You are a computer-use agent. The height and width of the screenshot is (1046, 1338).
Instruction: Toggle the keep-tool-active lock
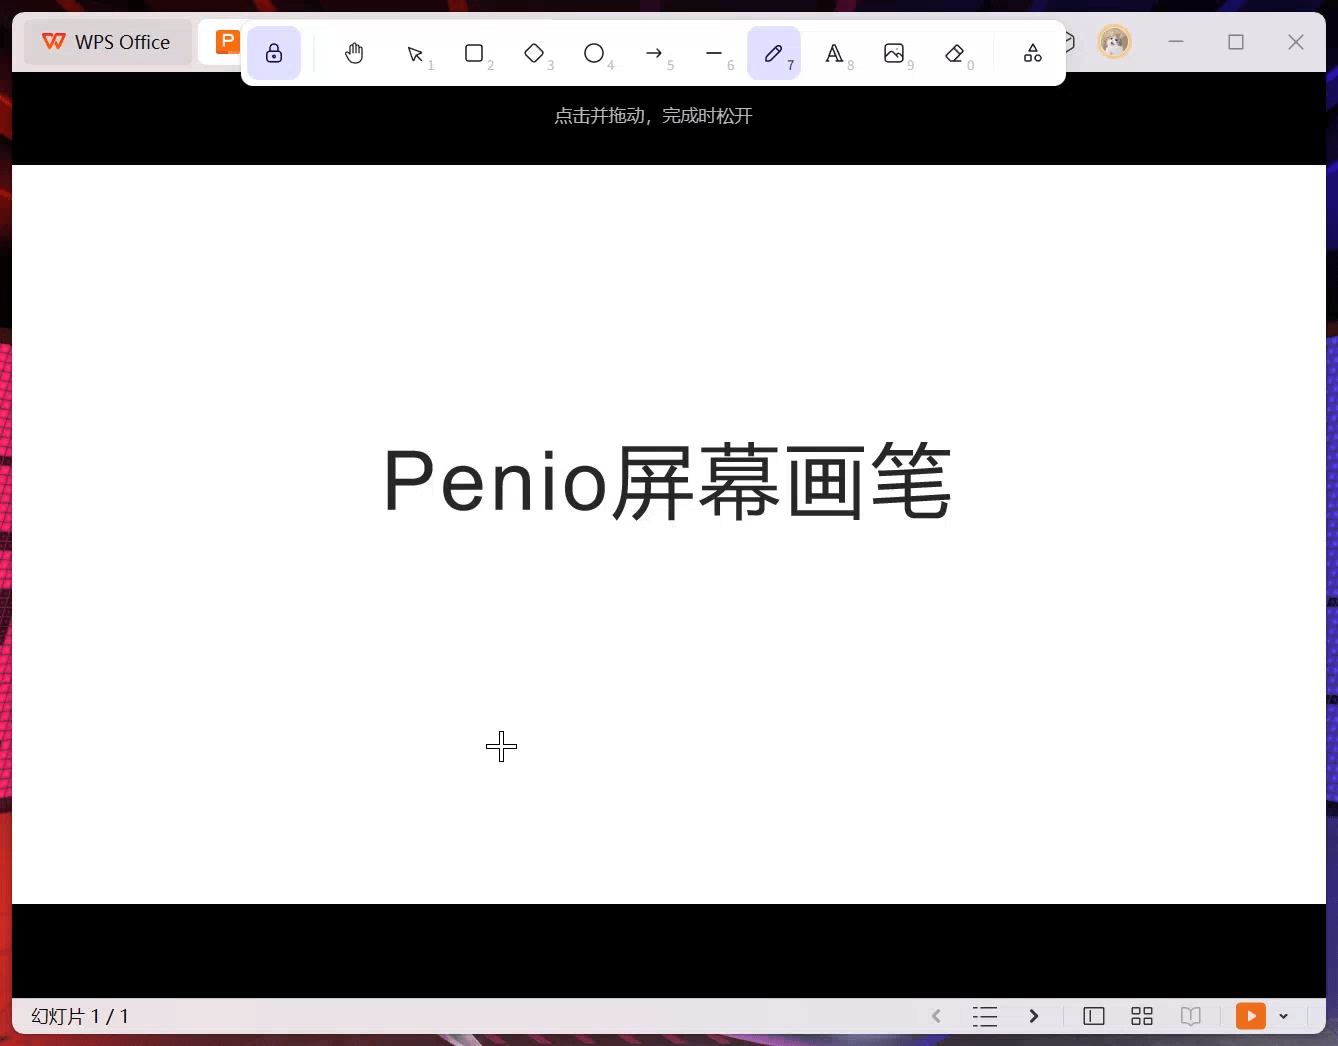(274, 54)
